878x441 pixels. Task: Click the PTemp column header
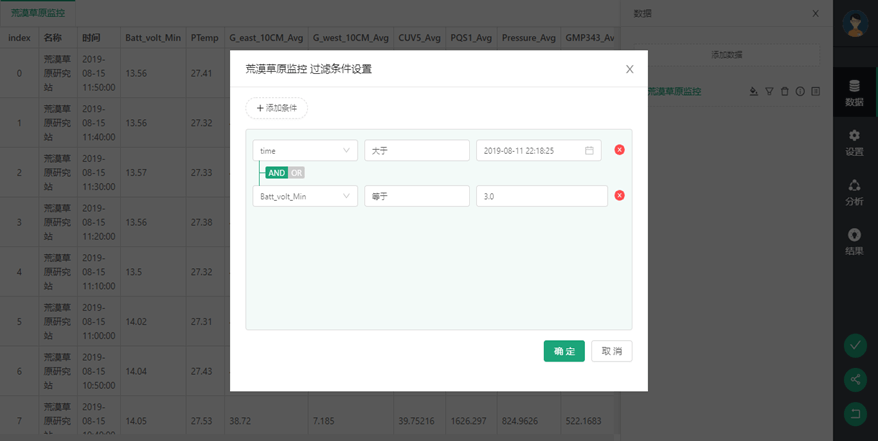(204, 37)
